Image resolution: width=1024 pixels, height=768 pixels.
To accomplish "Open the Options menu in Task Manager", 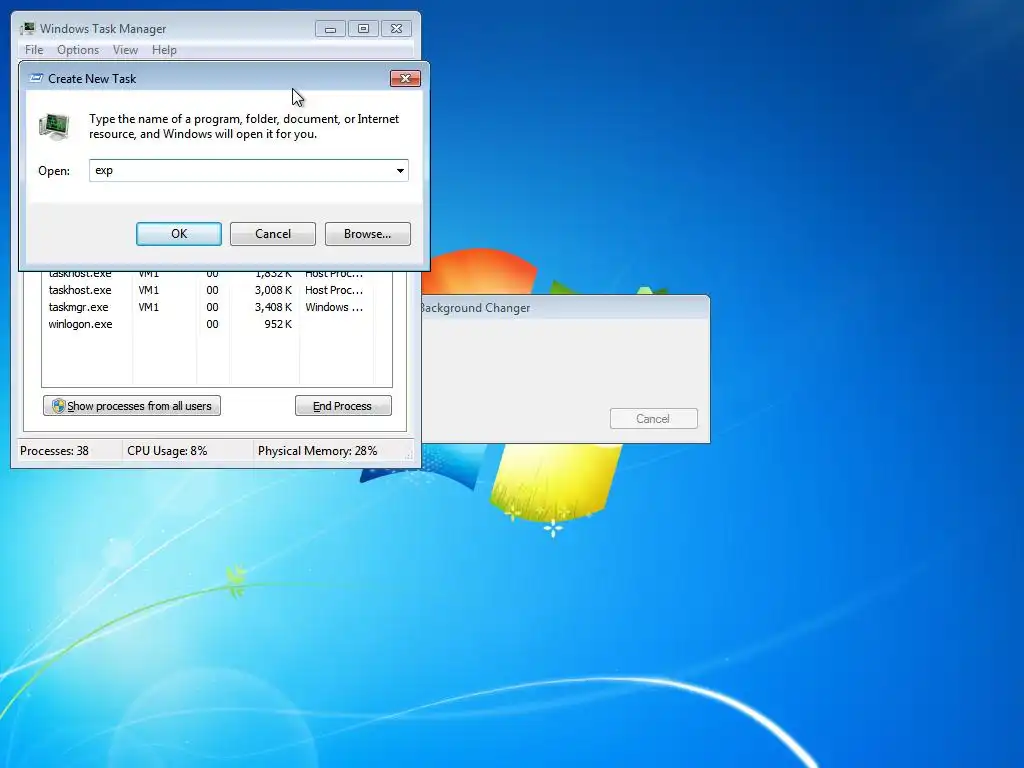I will [x=78, y=50].
